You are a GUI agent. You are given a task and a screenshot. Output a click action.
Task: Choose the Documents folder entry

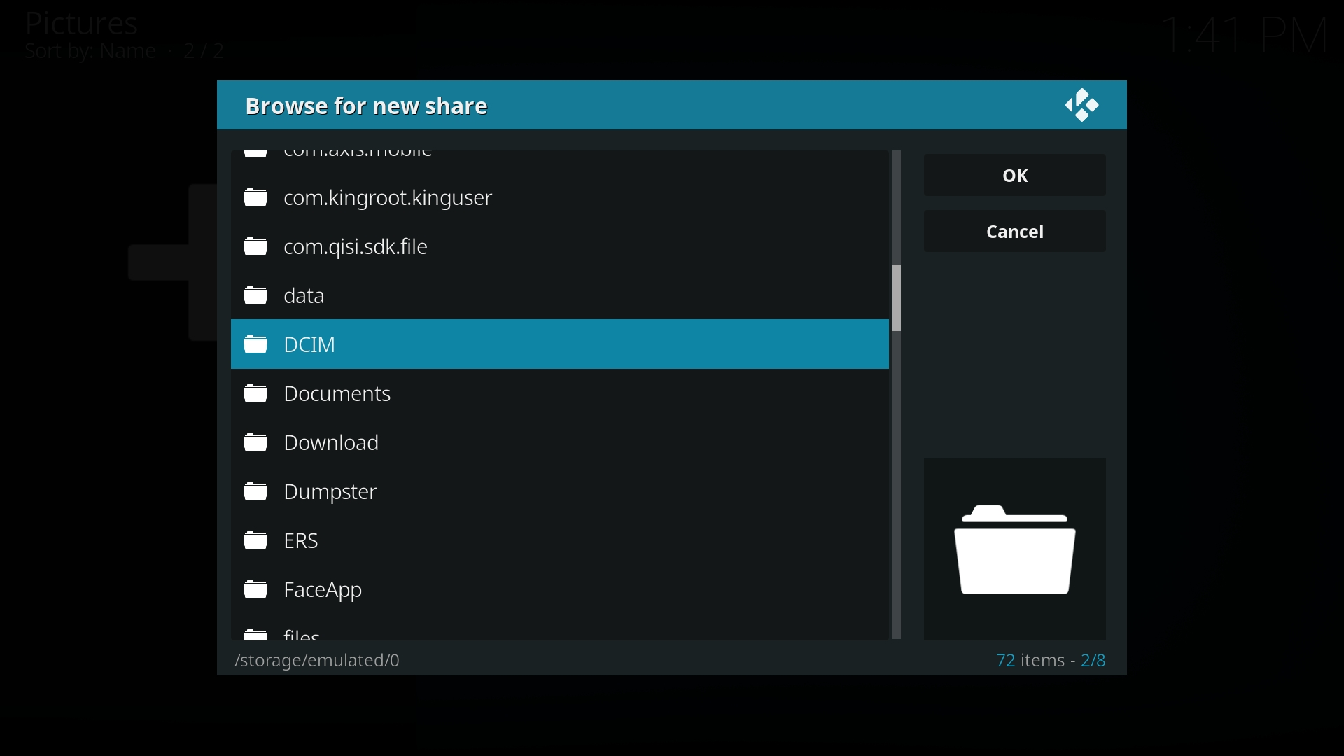point(560,393)
